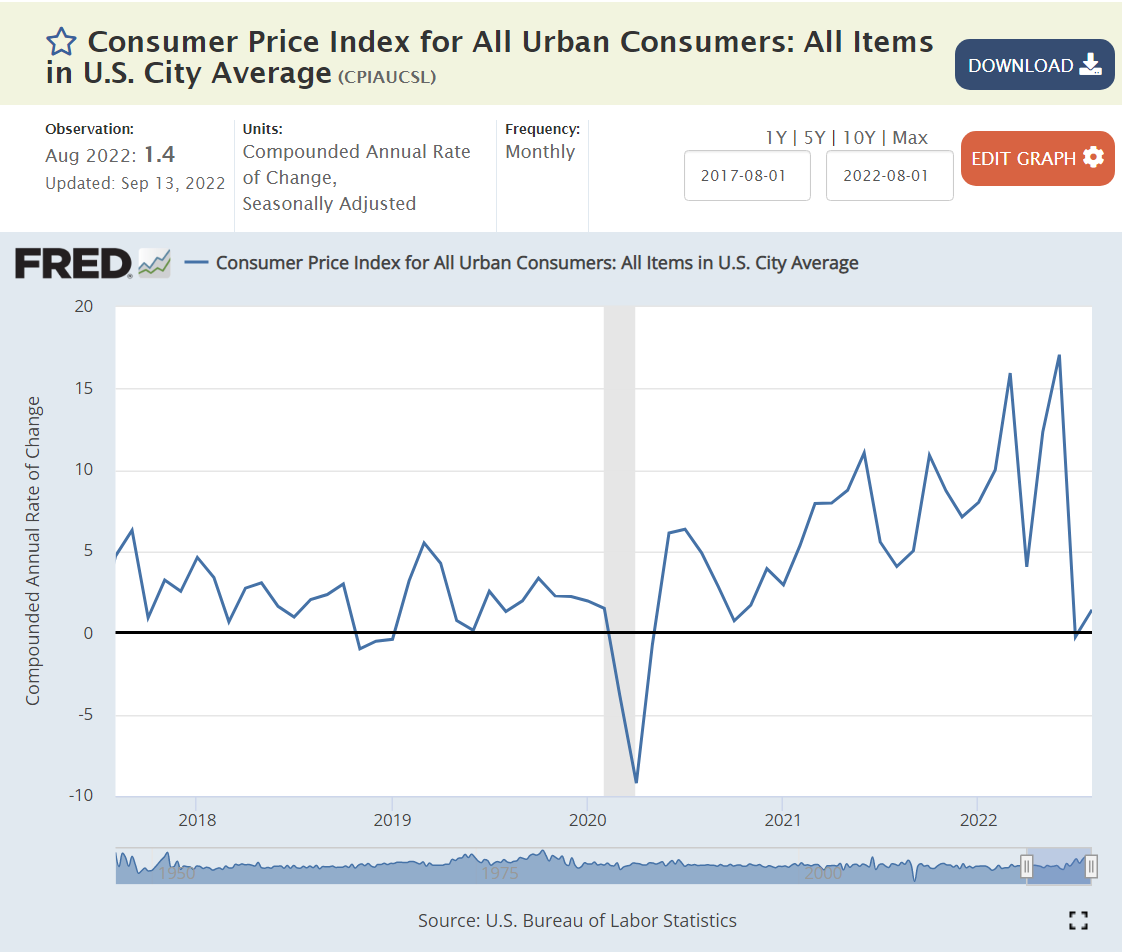
Task: Click the blue legend line swatch
Action: pyautogui.click(x=197, y=263)
